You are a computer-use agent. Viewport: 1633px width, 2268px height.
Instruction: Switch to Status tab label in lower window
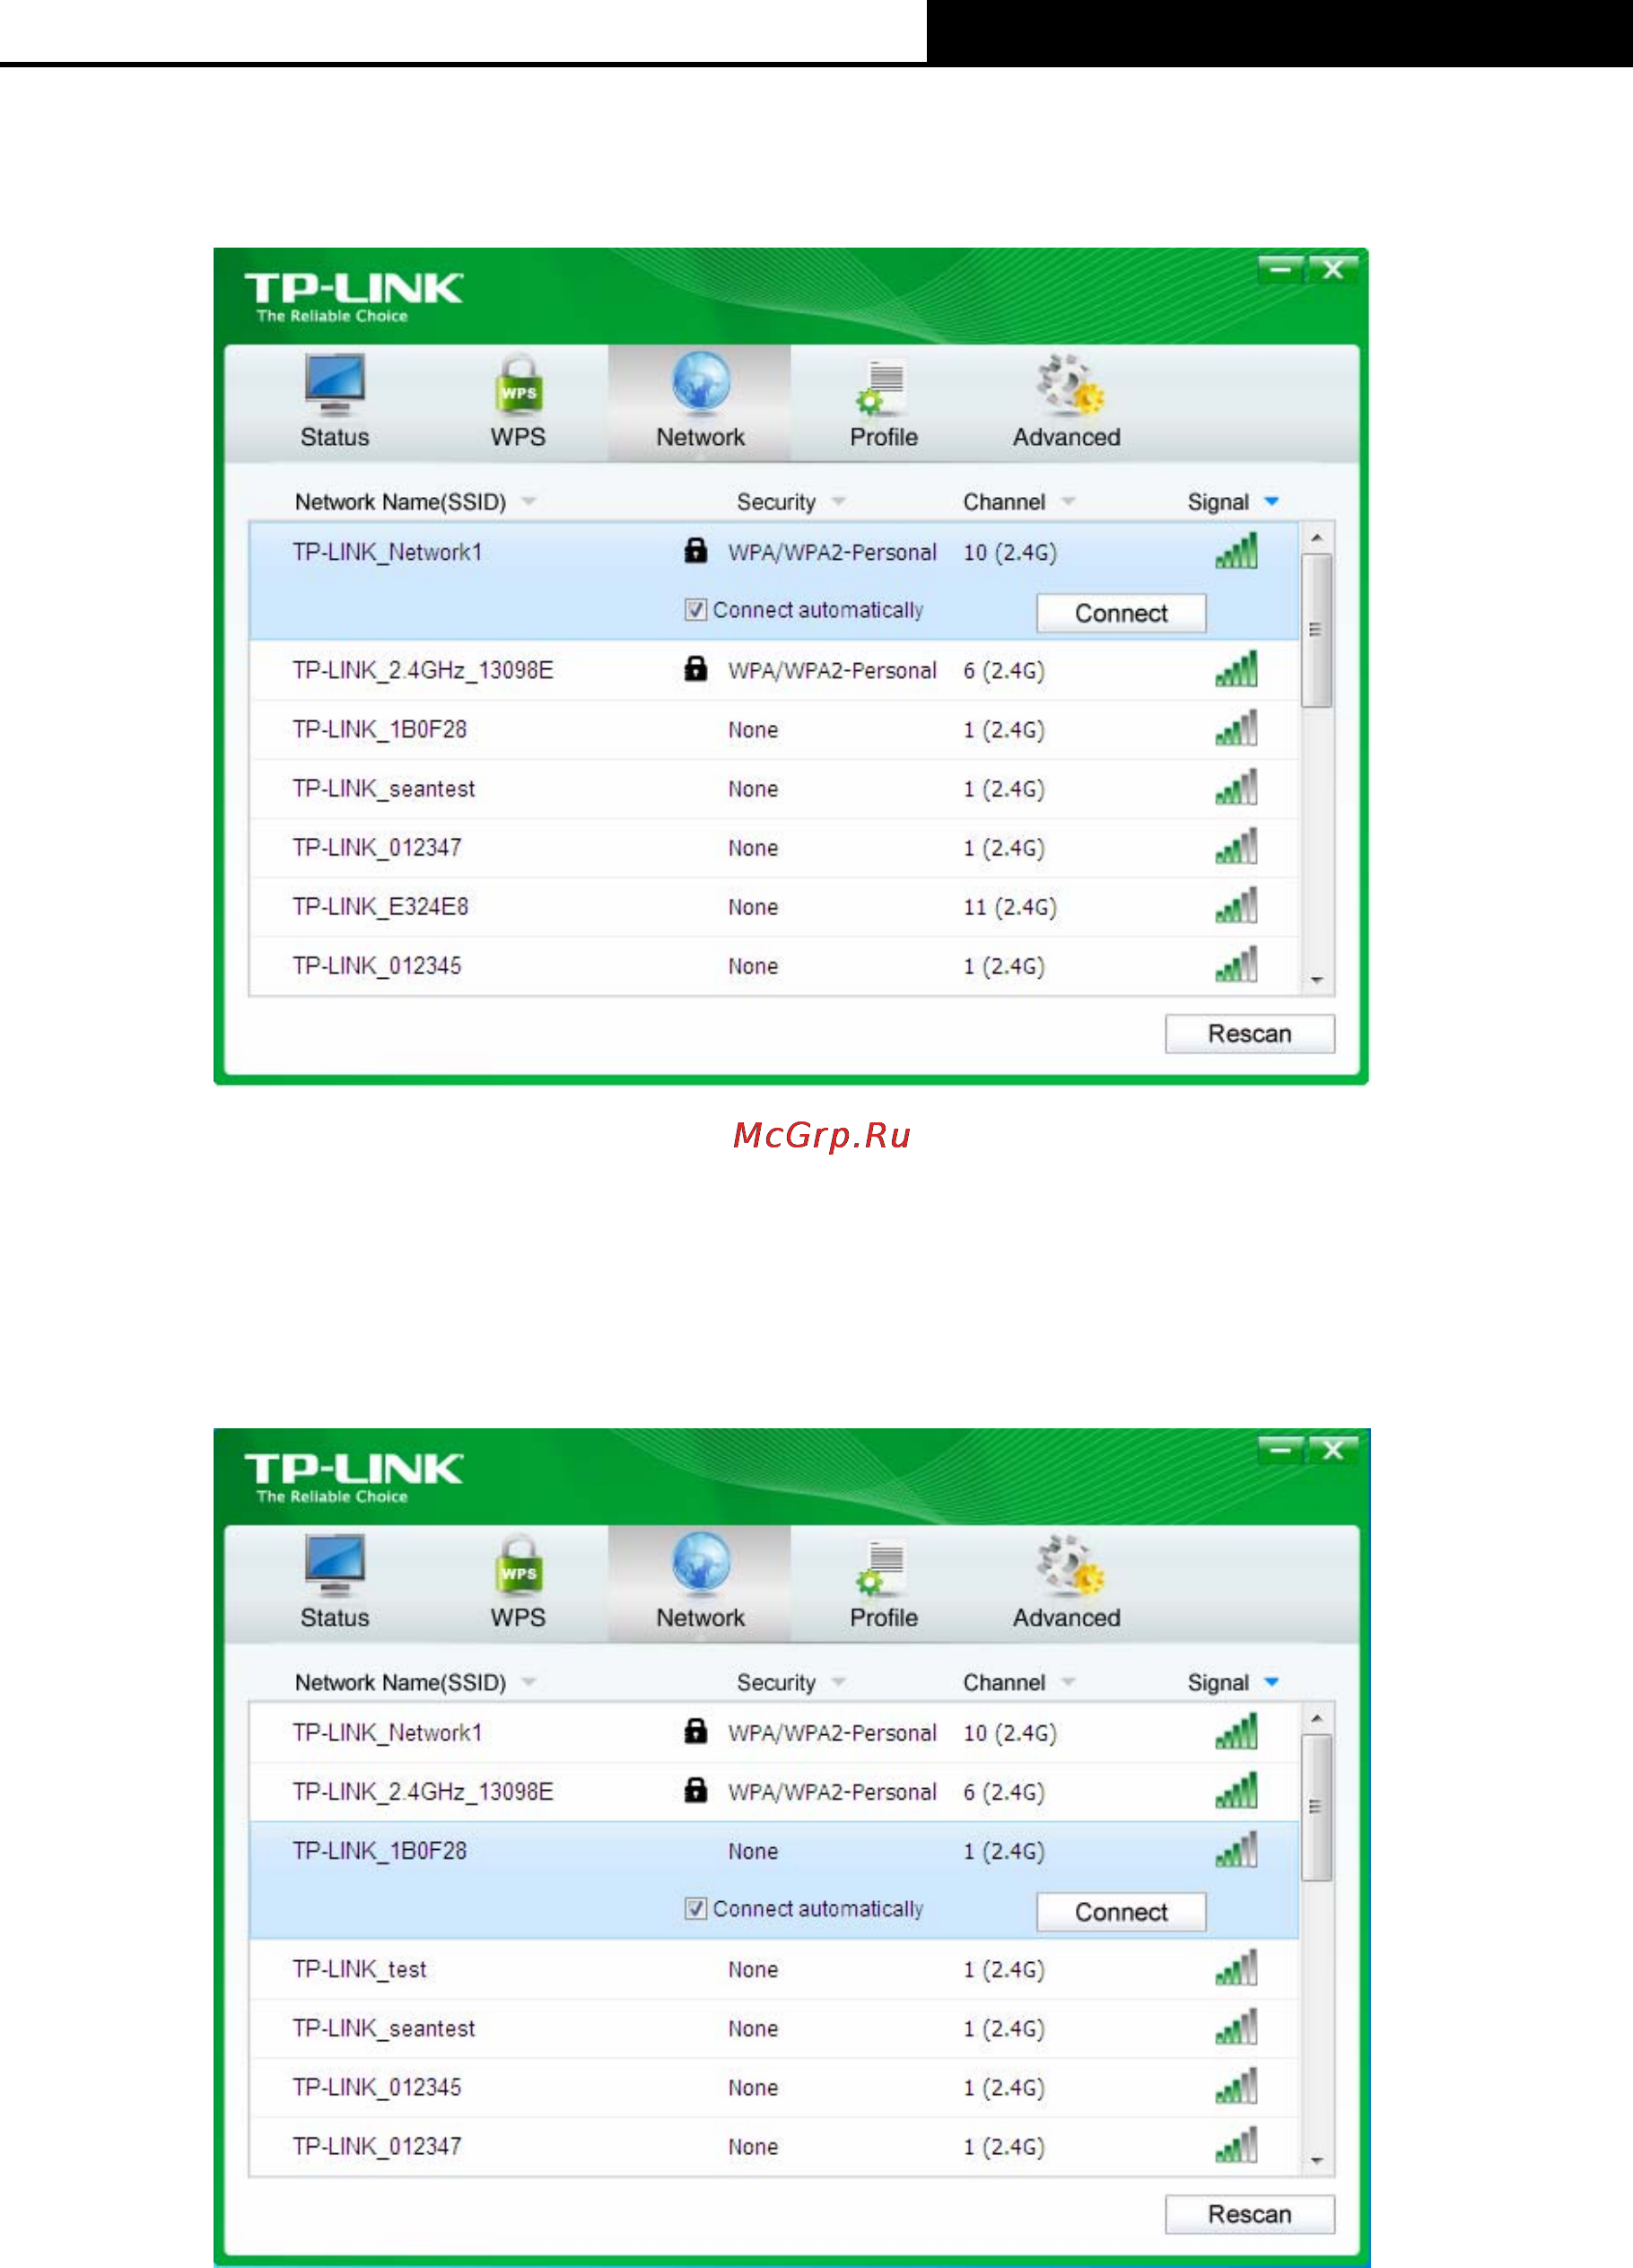pyautogui.click(x=335, y=1617)
